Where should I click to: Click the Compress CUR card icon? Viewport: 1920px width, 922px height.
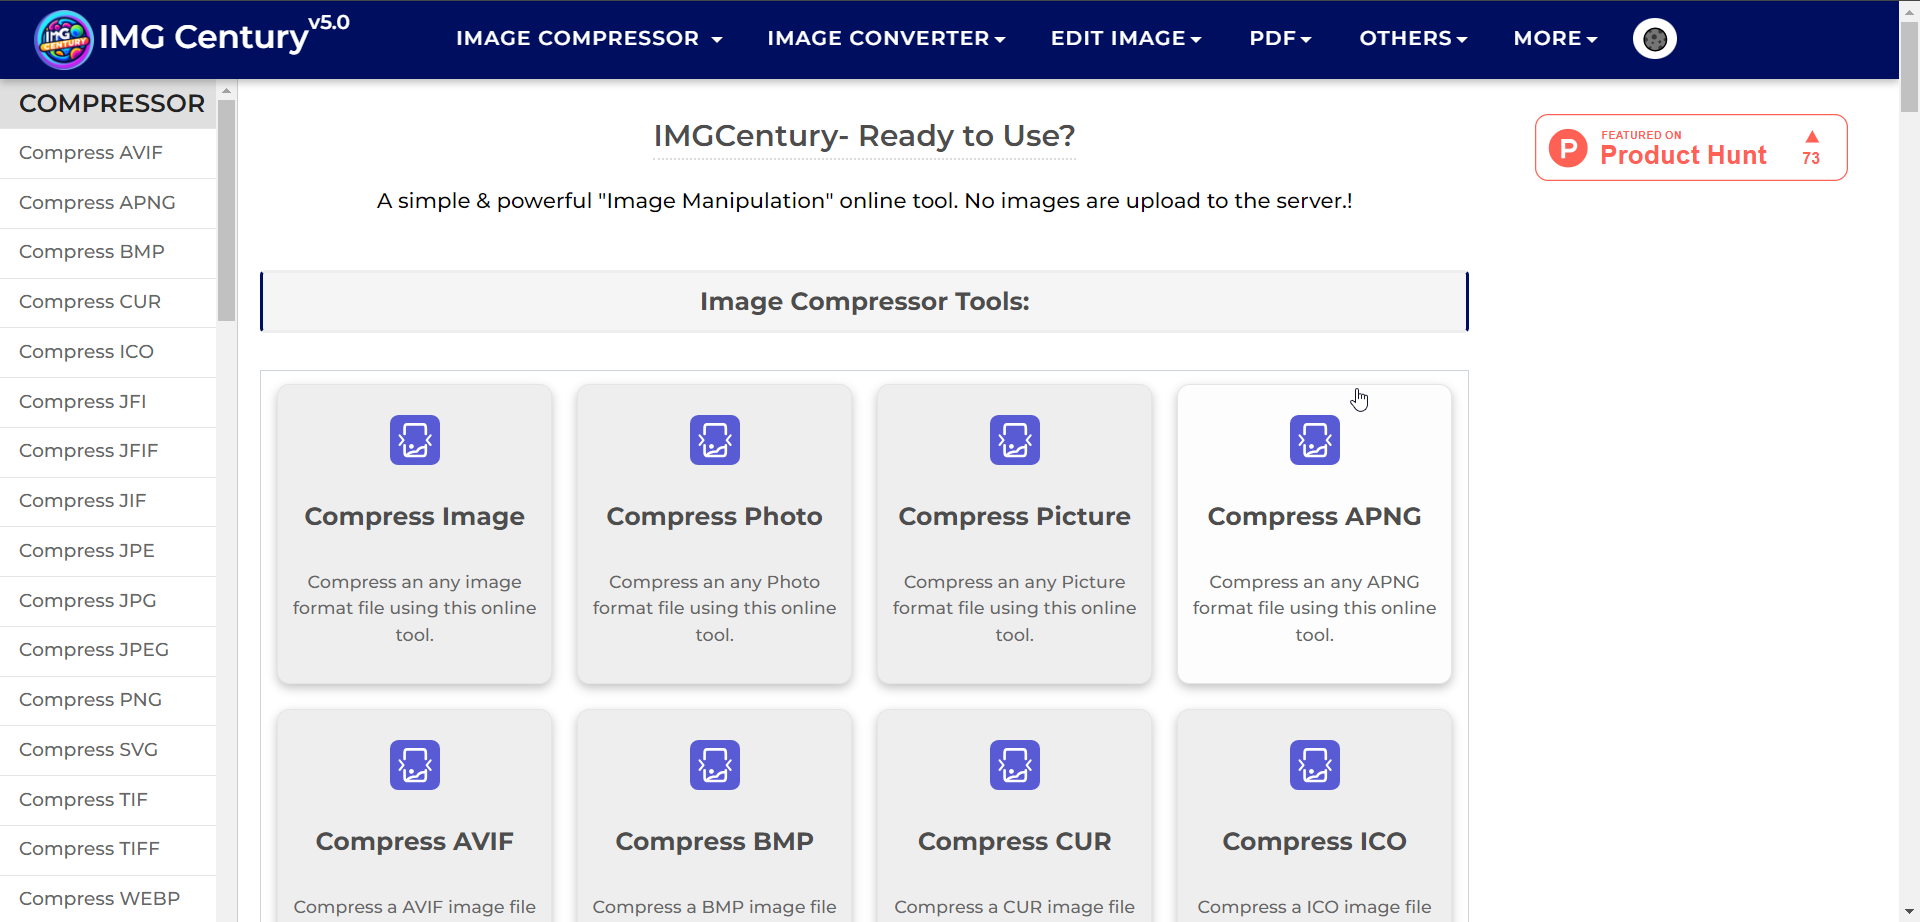[1015, 765]
